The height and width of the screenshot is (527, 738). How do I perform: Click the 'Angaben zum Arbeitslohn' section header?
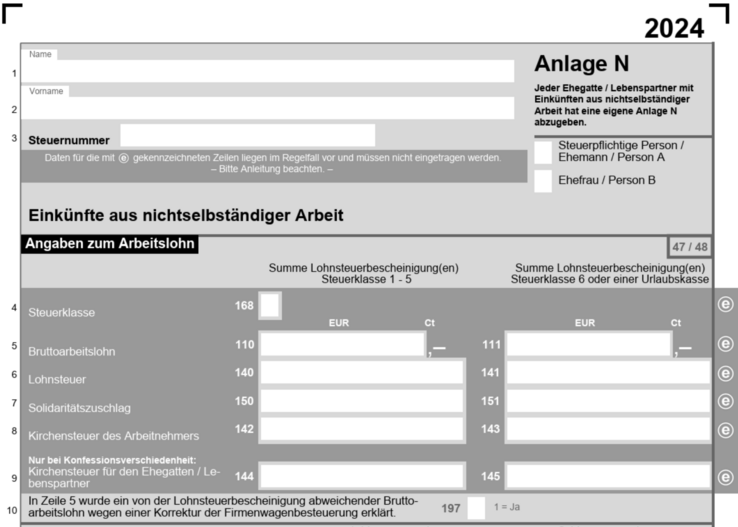coord(110,244)
